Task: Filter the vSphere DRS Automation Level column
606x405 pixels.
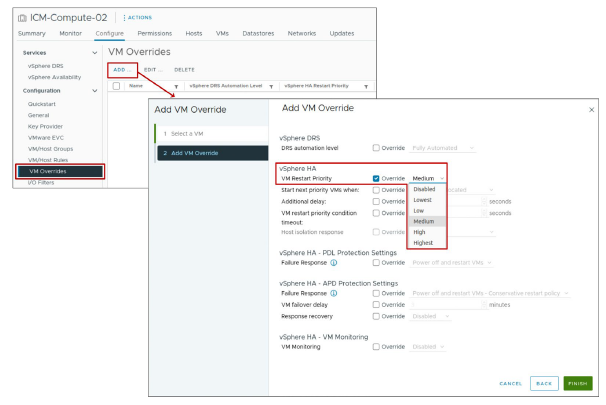Action: pyautogui.click(x=271, y=87)
